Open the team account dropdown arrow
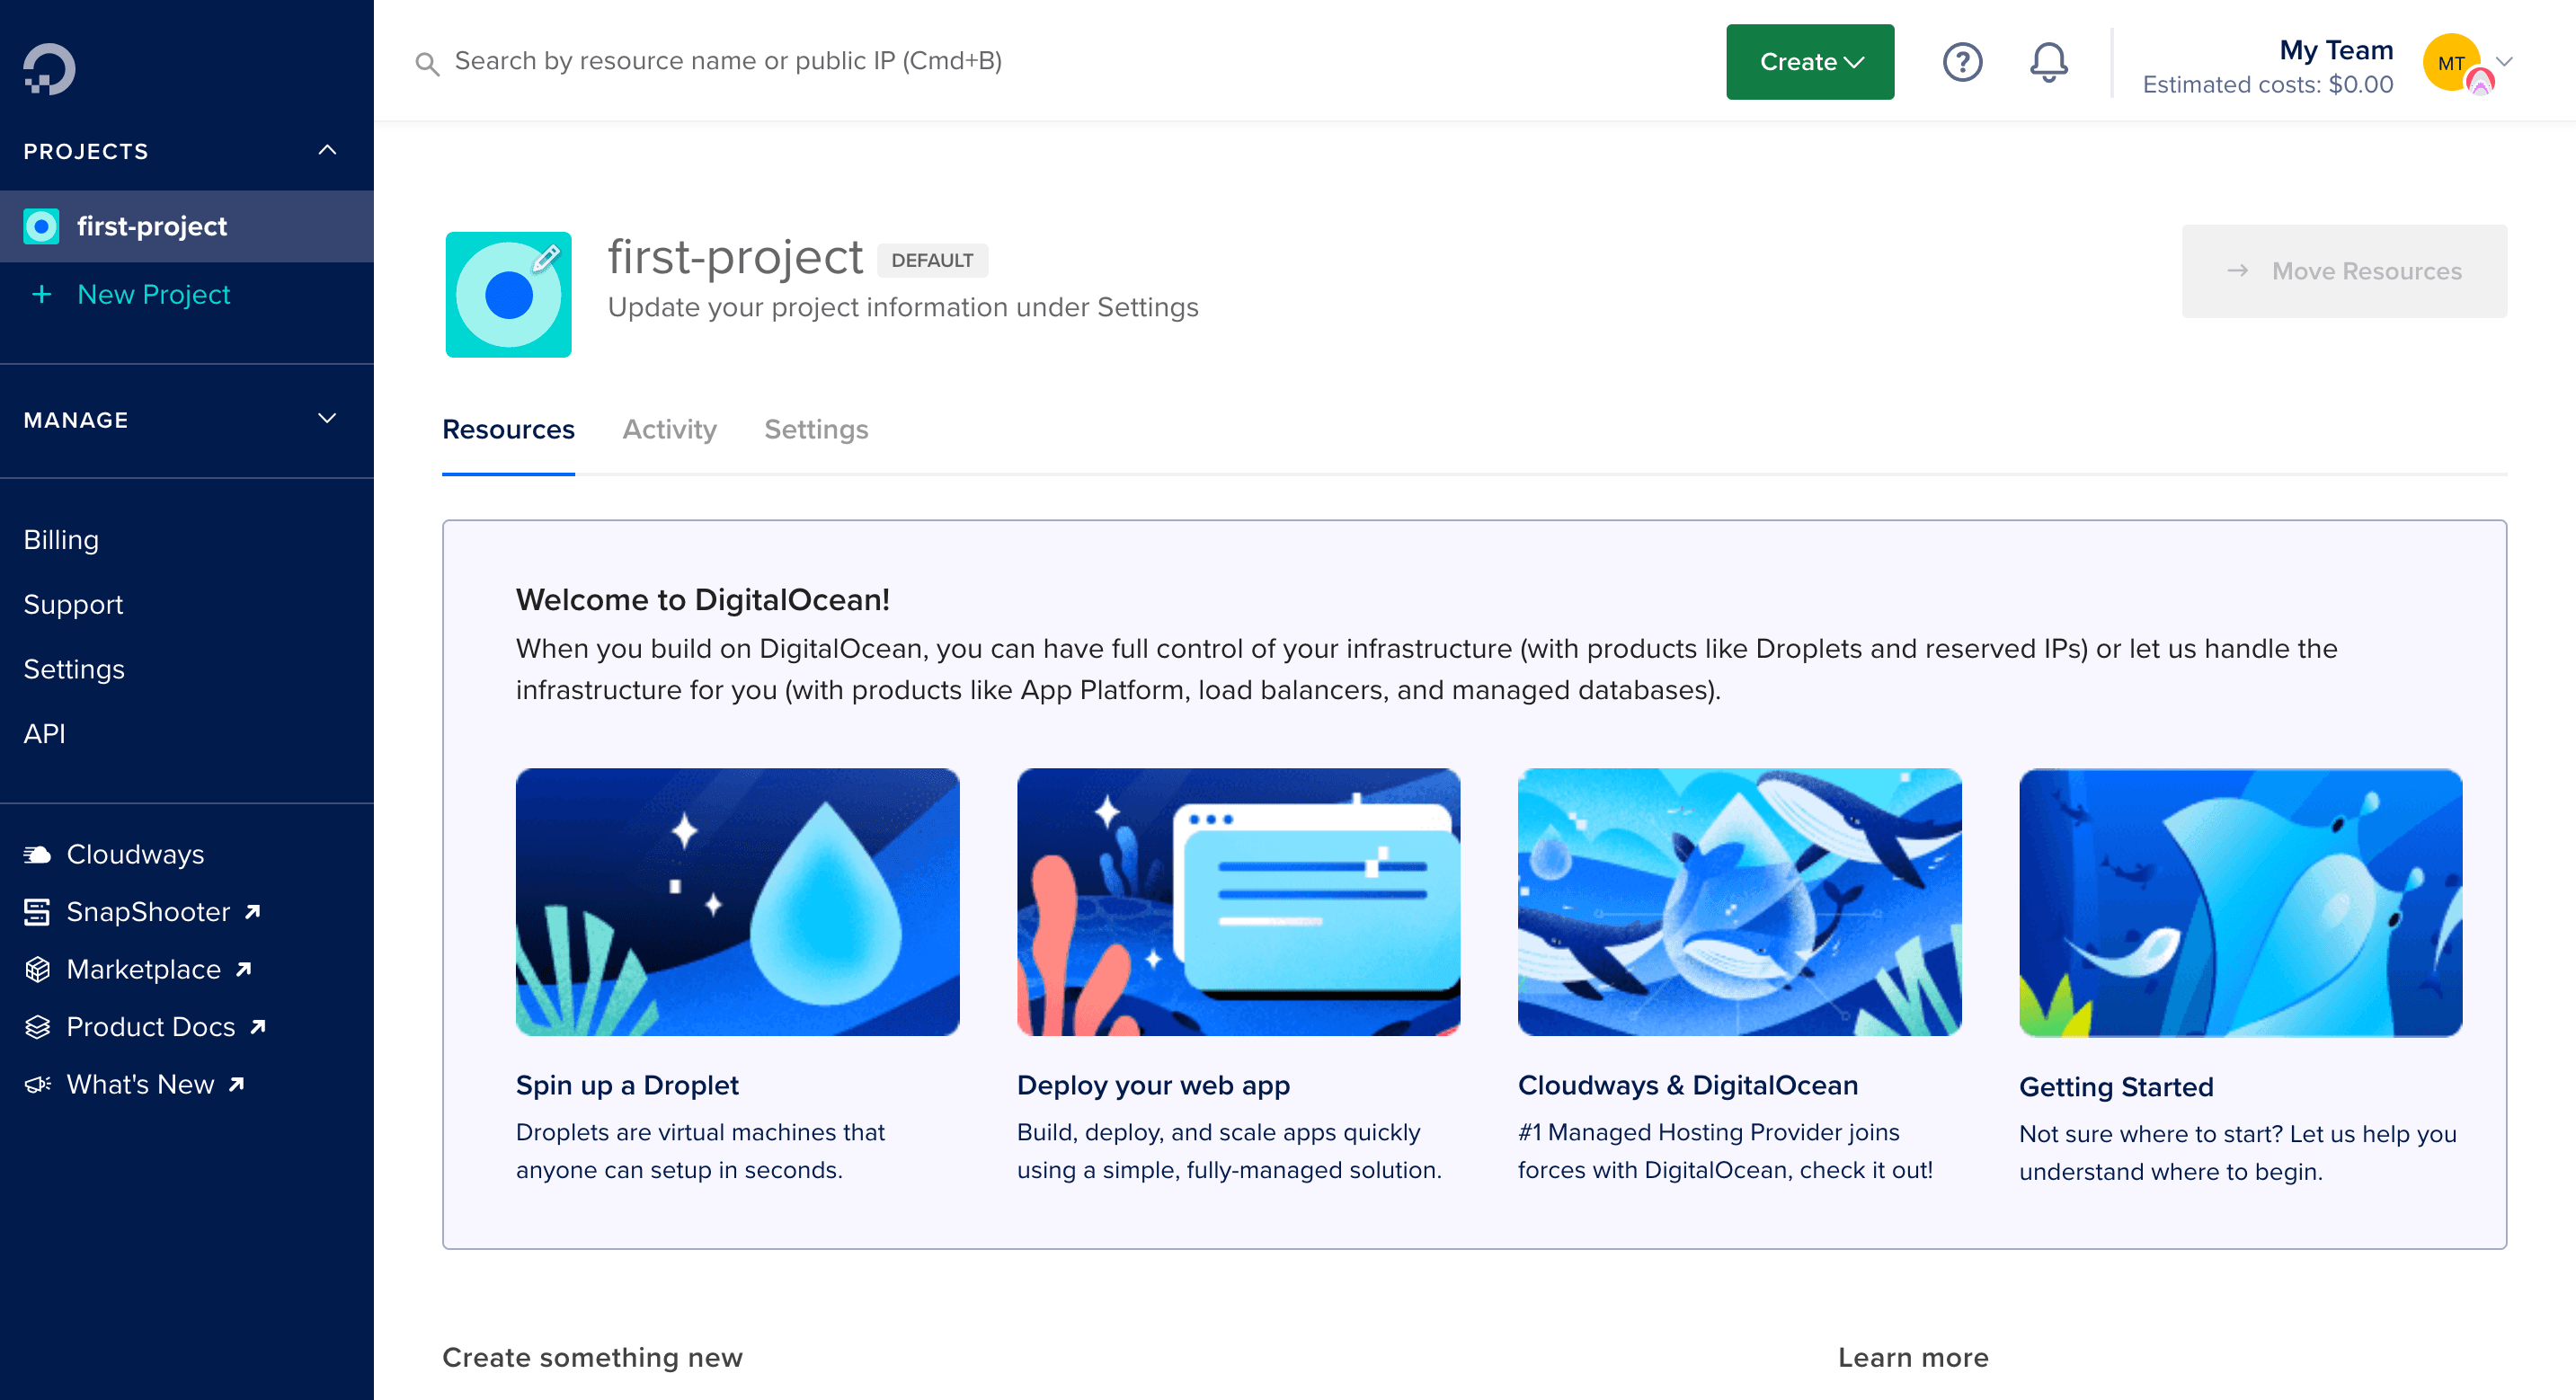2576x1400 pixels. click(x=2504, y=62)
